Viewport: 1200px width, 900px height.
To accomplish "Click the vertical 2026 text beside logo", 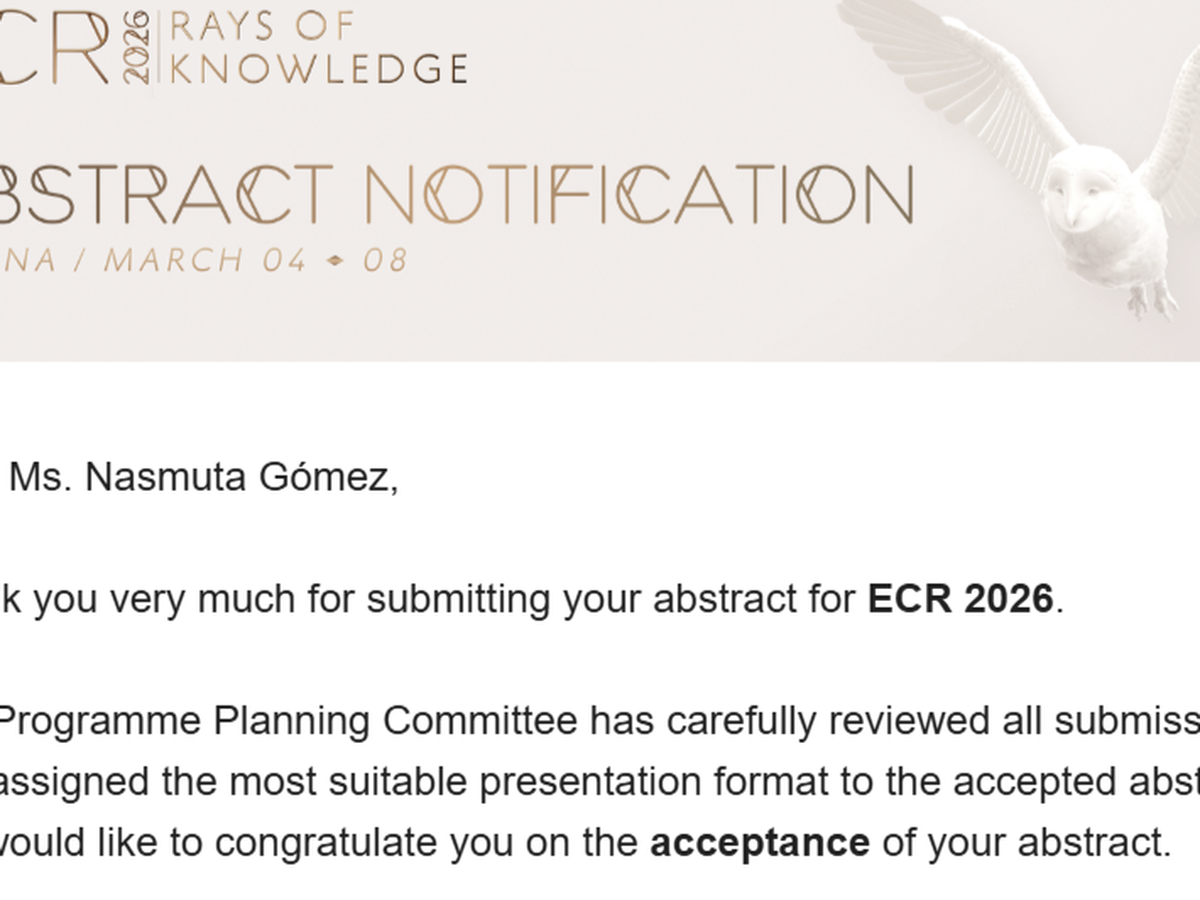I will point(138,48).
